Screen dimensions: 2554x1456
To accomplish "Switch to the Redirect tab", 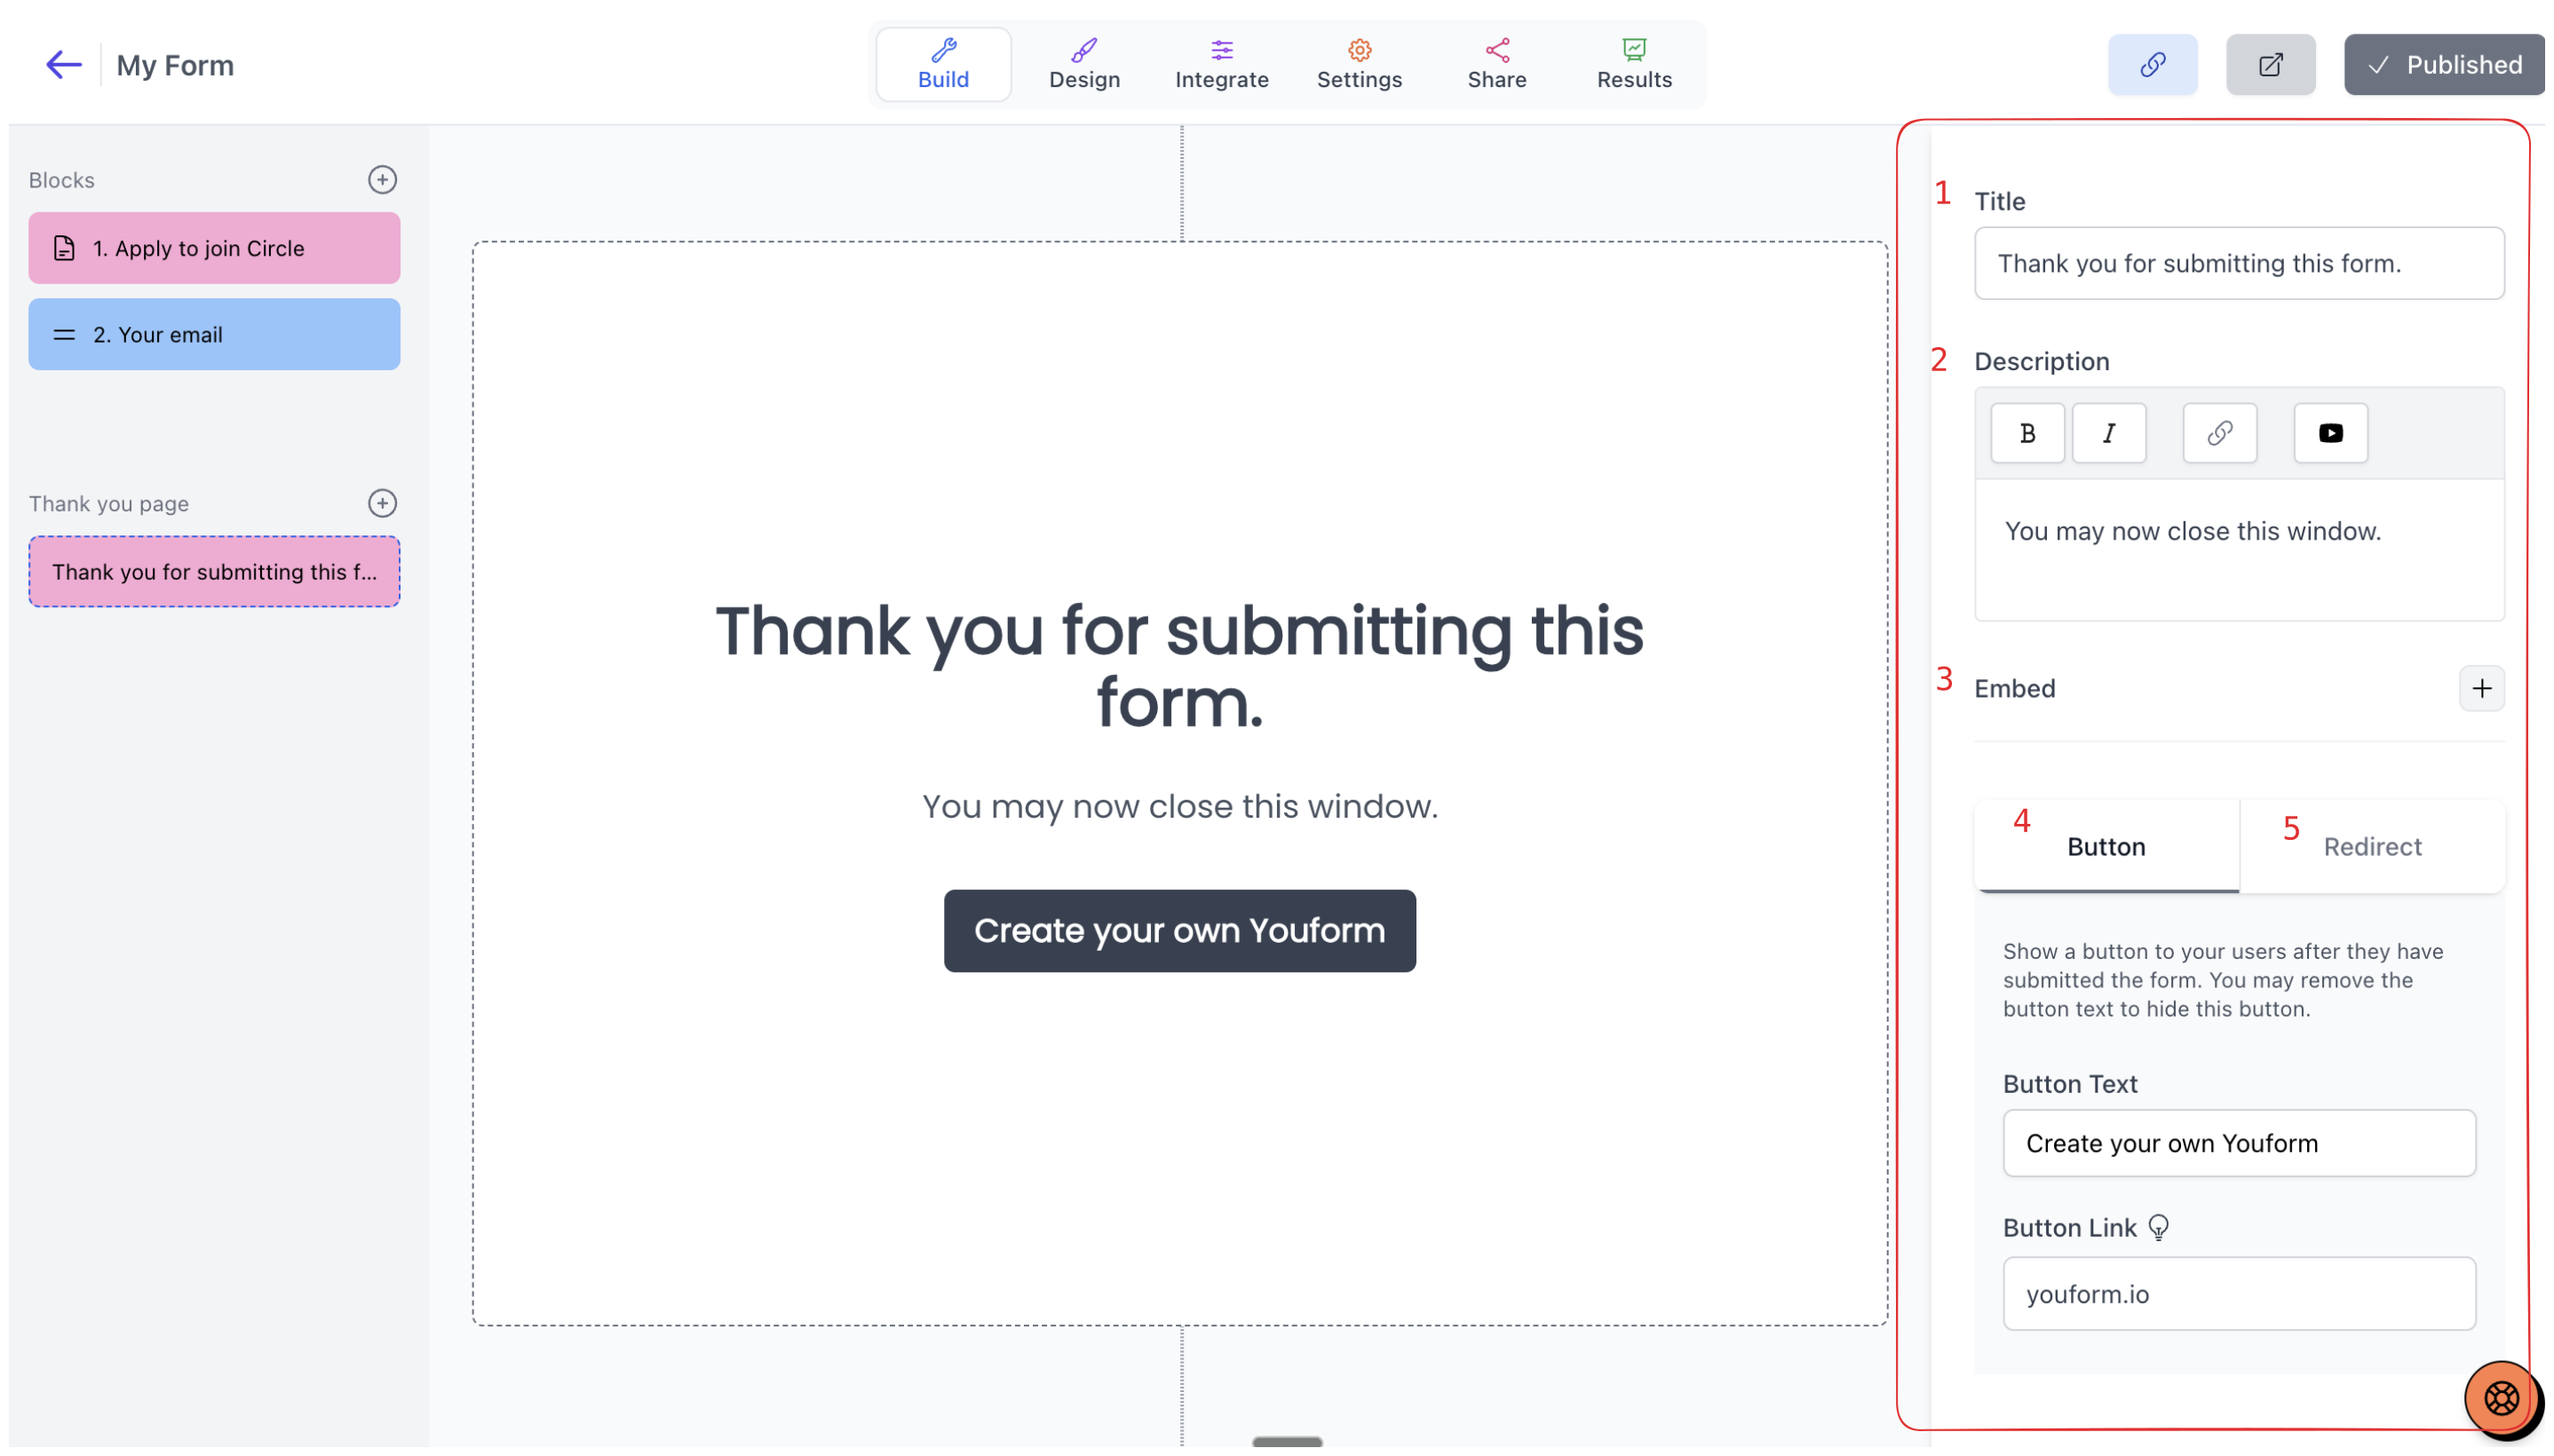I will (2371, 846).
